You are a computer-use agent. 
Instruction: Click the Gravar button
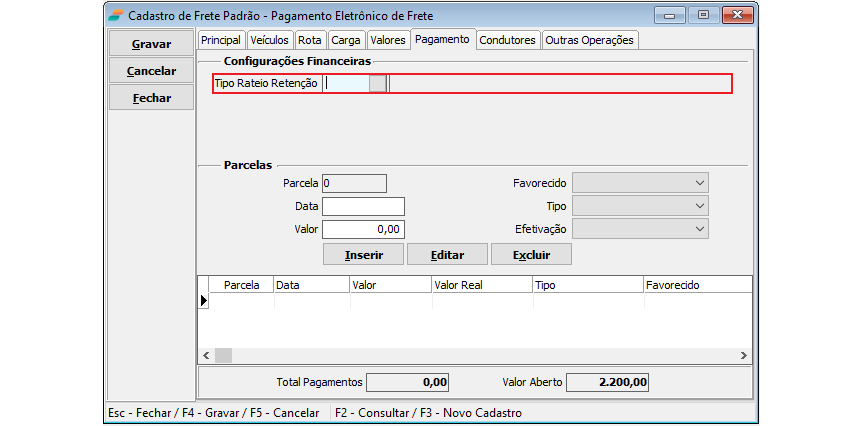(151, 44)
